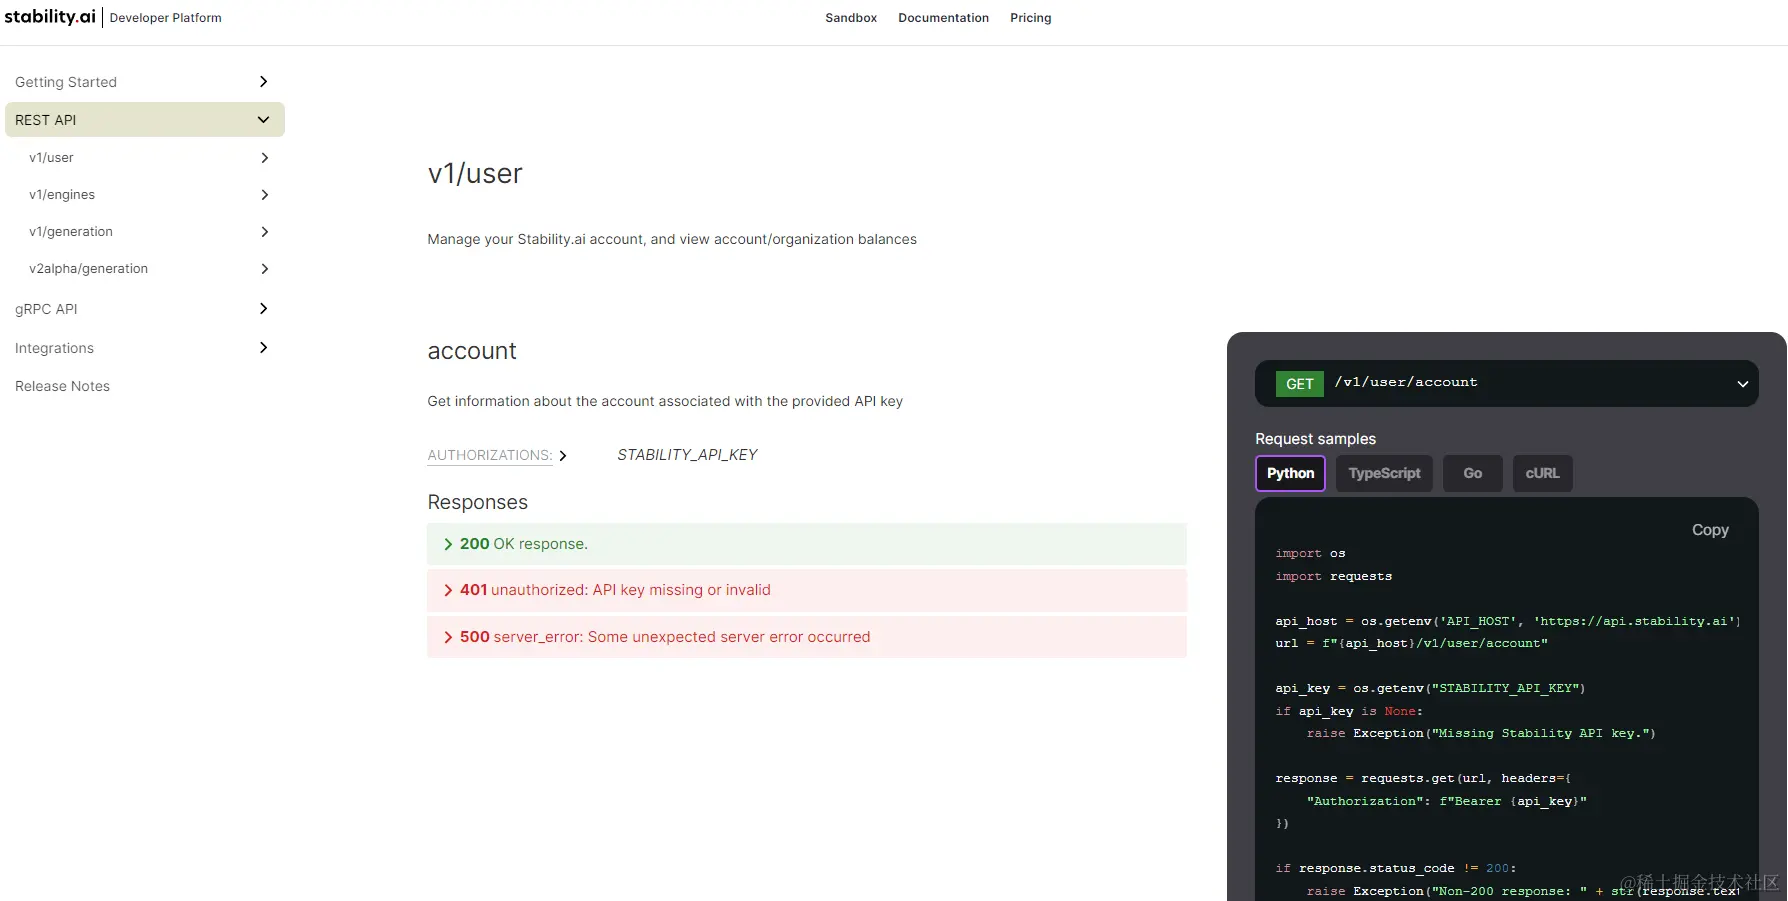Open Sandbox in the top navigation

pyautogui.click(x=851, y=18)
